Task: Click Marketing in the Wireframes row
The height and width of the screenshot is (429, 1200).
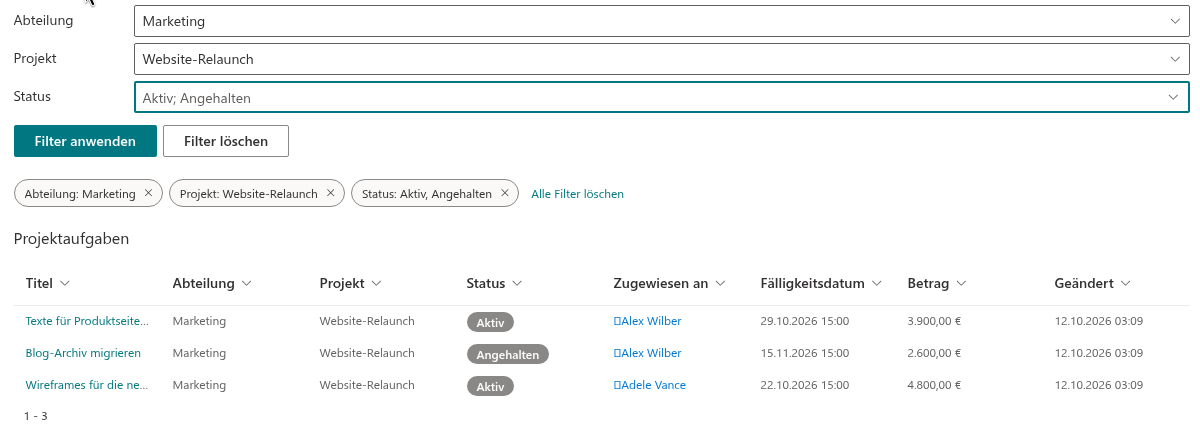Action: (199, 385)
